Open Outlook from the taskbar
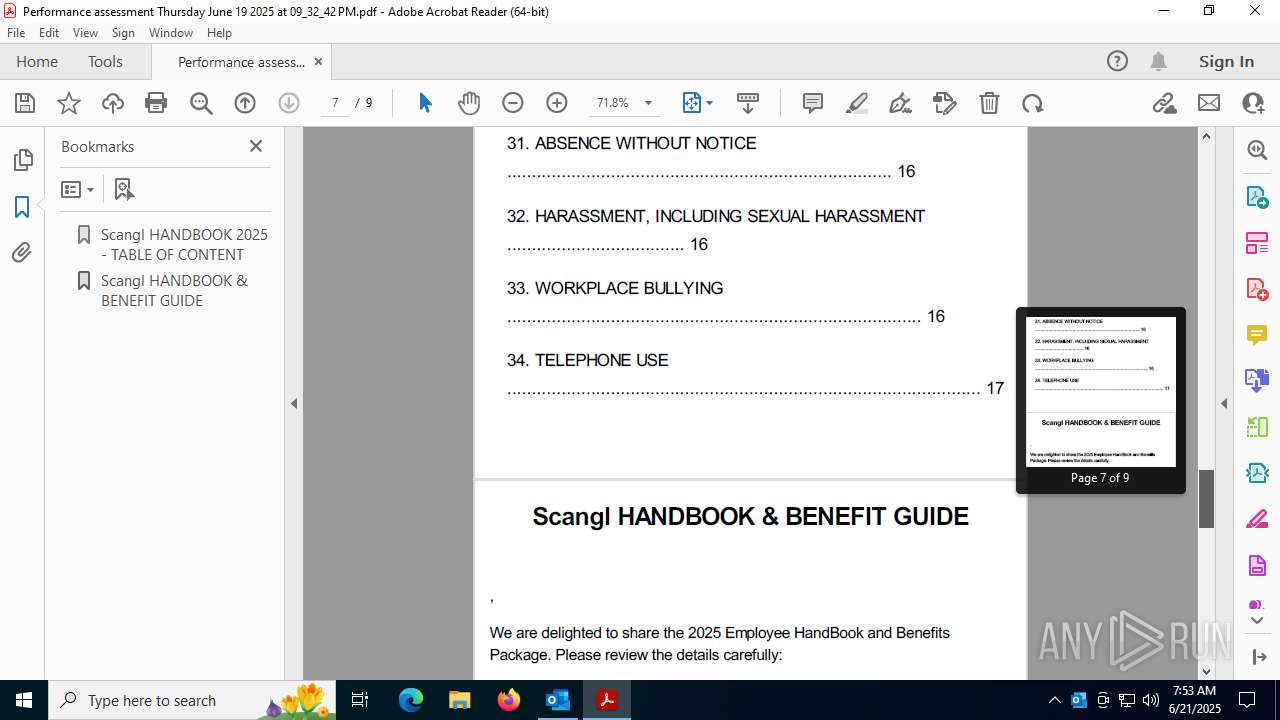Image resolution: width=1280 pixels, height=720 pixels. click(557, 700)
